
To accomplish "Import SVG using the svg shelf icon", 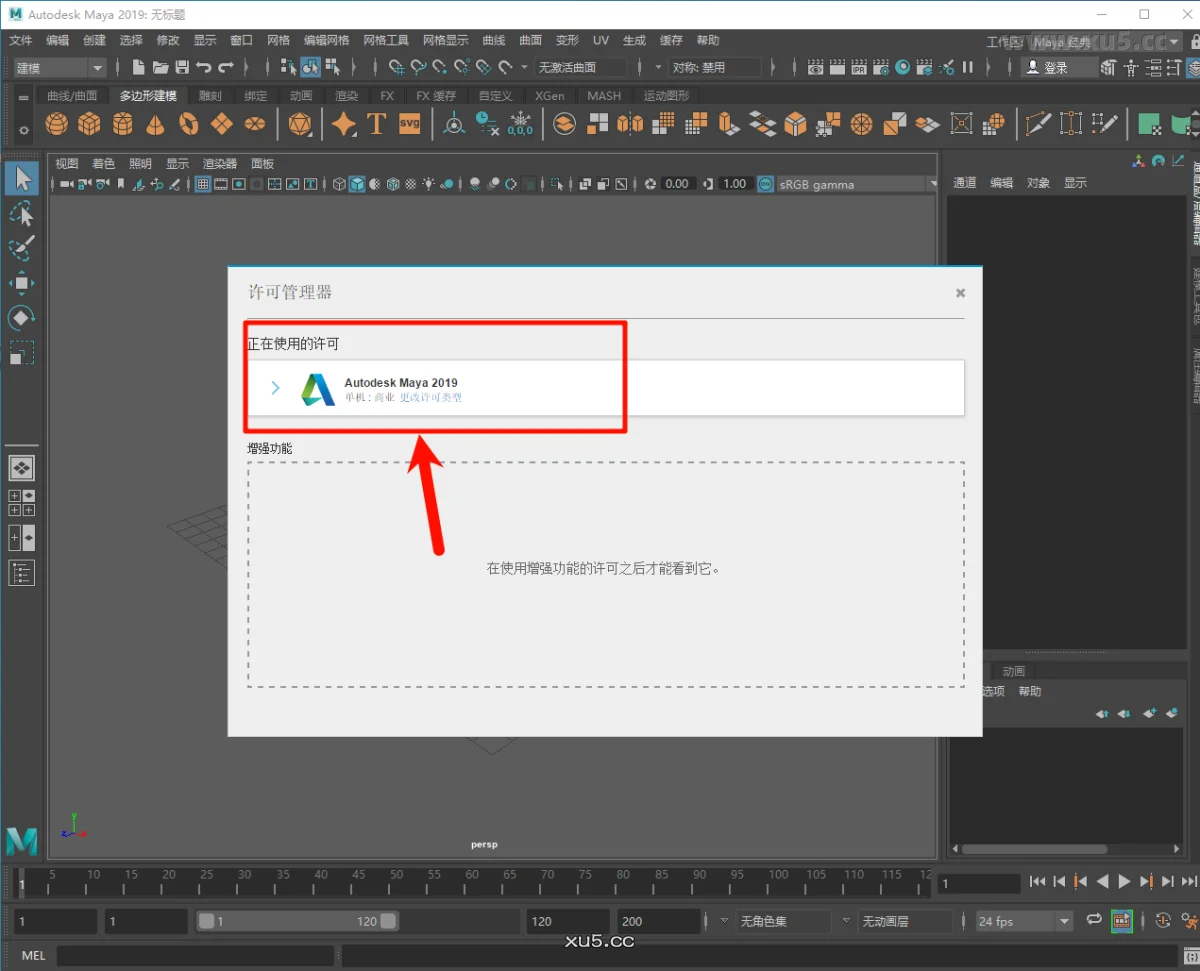I will tap(410, 124).
